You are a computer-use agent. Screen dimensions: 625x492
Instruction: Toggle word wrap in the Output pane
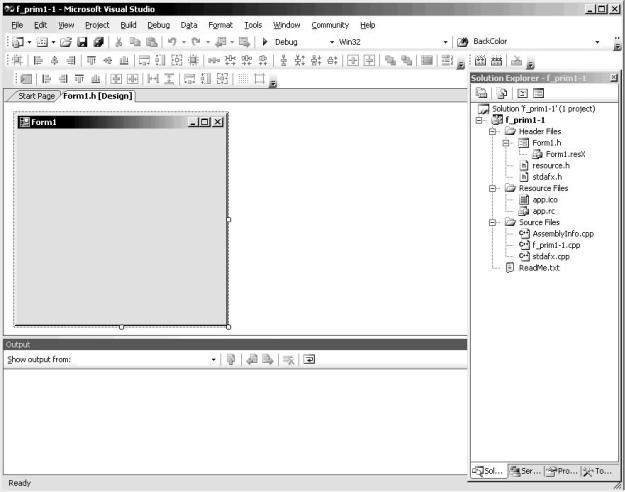coord(309,360)
